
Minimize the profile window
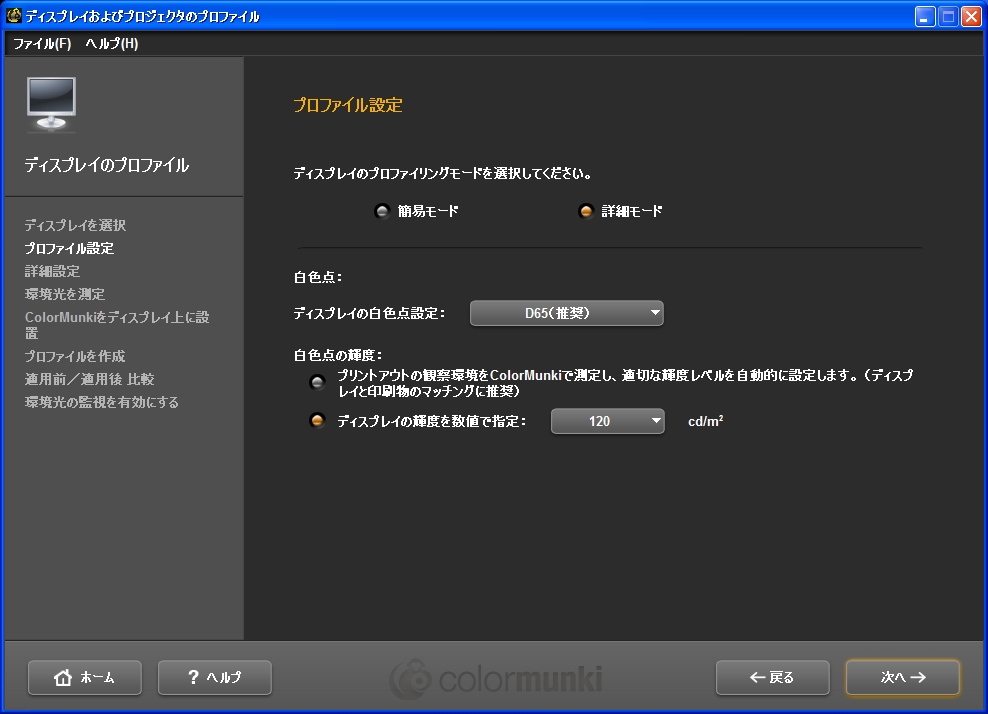point(925,16)
